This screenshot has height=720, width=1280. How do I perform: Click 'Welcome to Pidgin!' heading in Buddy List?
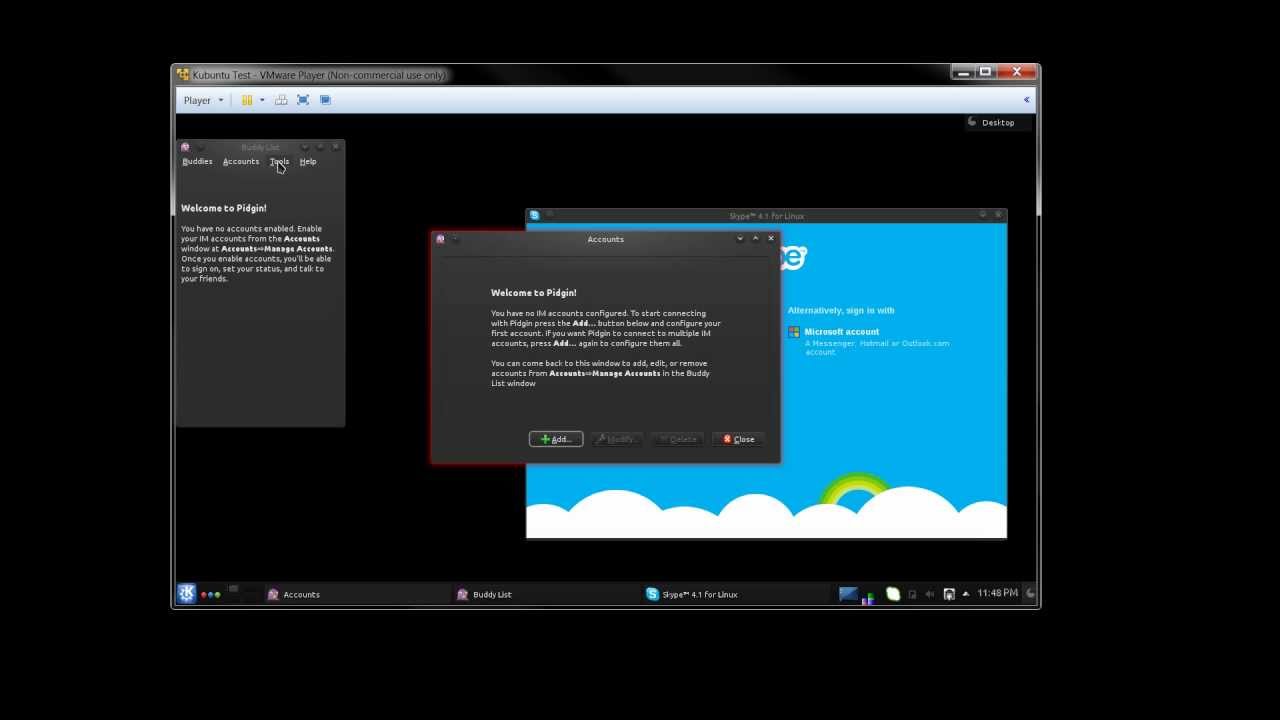[224, 208]
